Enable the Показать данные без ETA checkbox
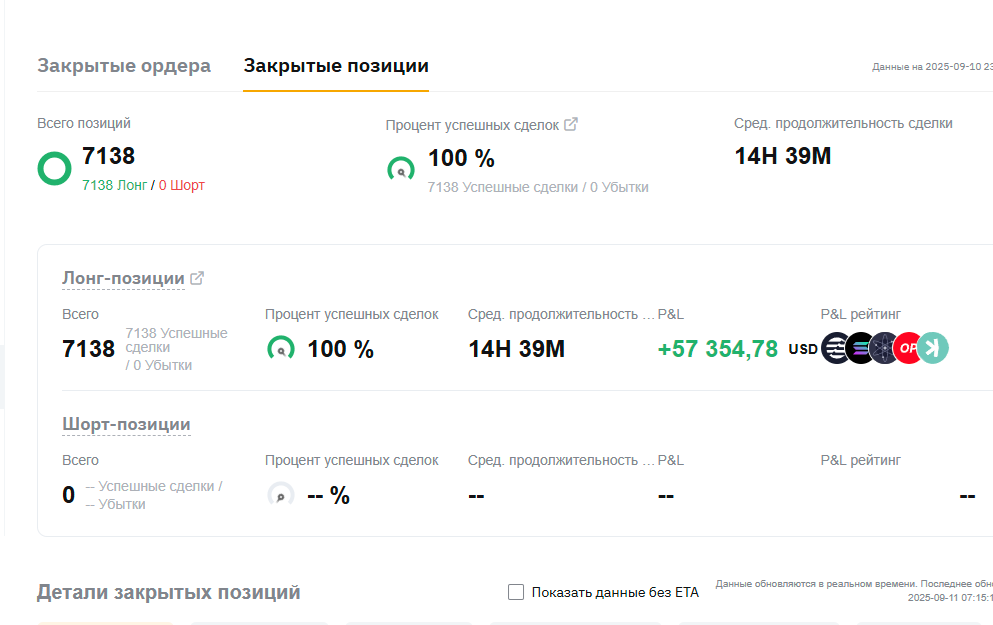 click(515, 592)
